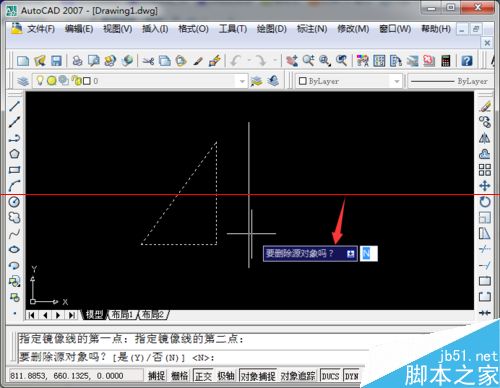Screen dimensions: 500x388
Task: Click the Print (plot) icon
Action: tap(78, 61)
